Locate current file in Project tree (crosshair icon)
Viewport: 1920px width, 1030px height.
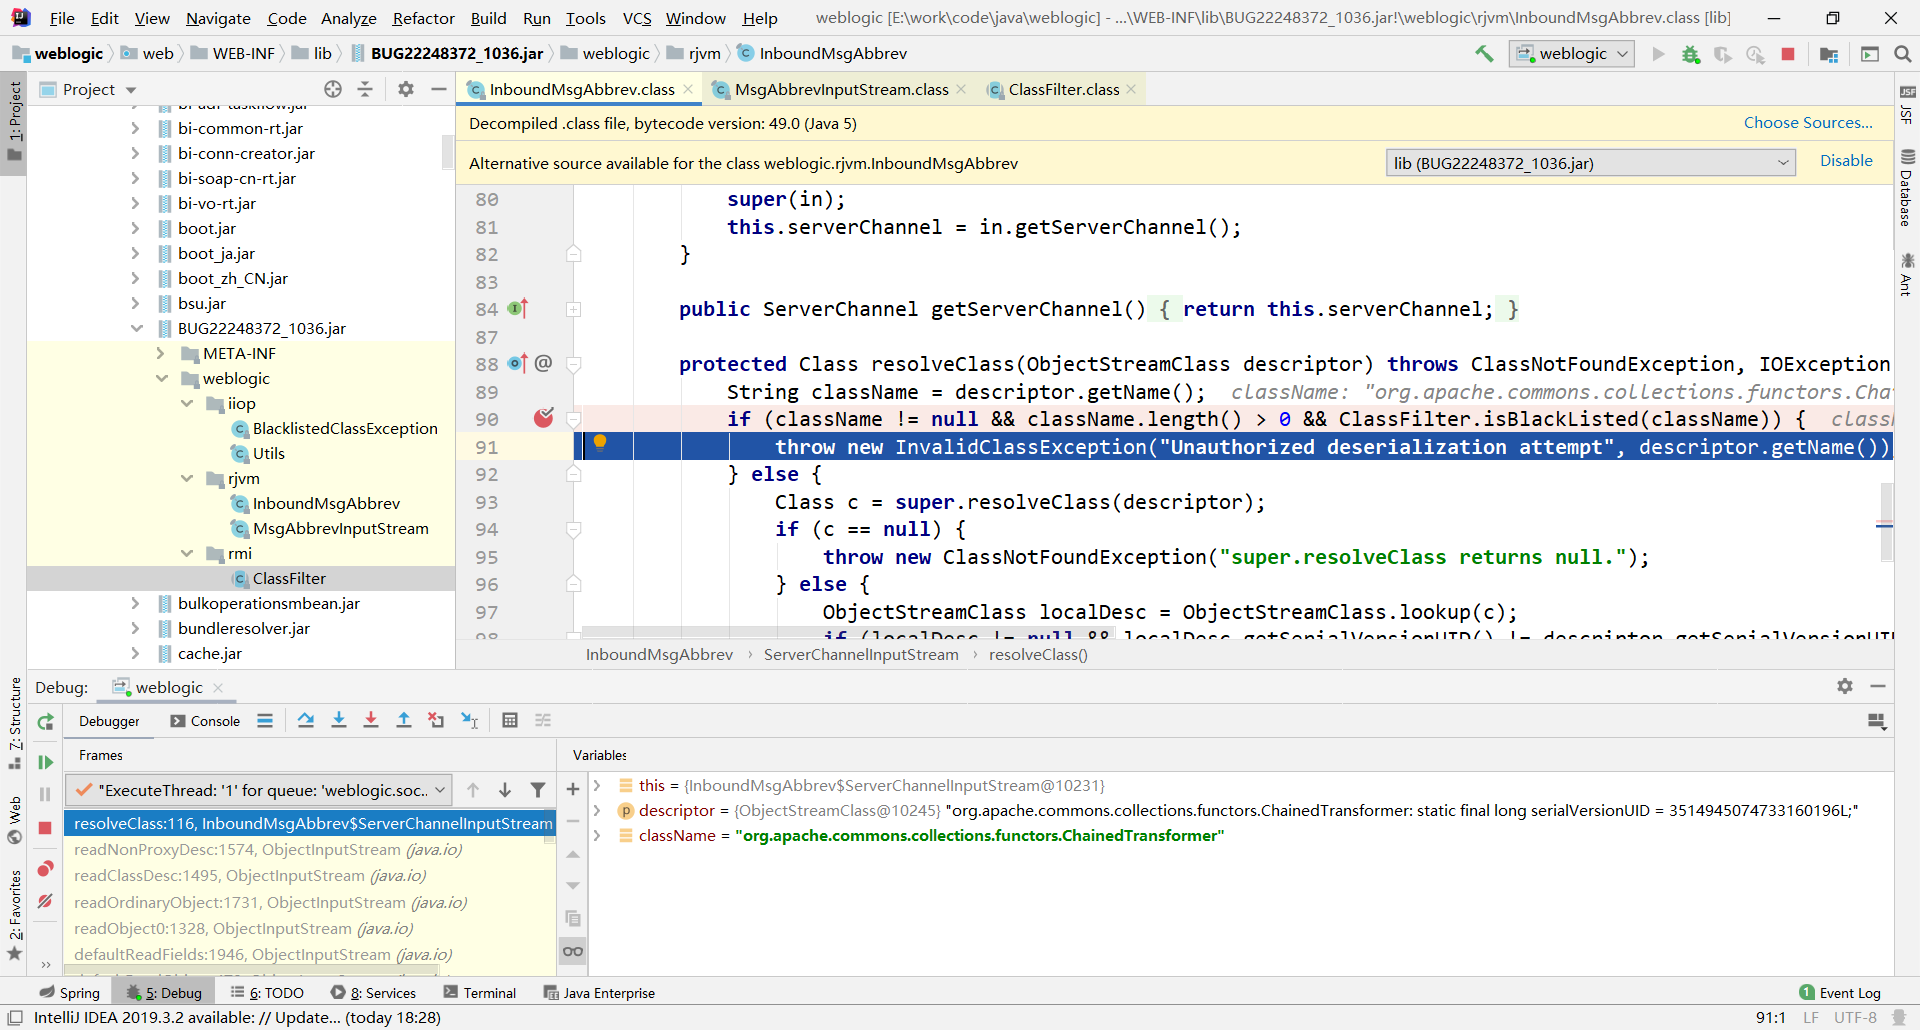tap(333, 89)
